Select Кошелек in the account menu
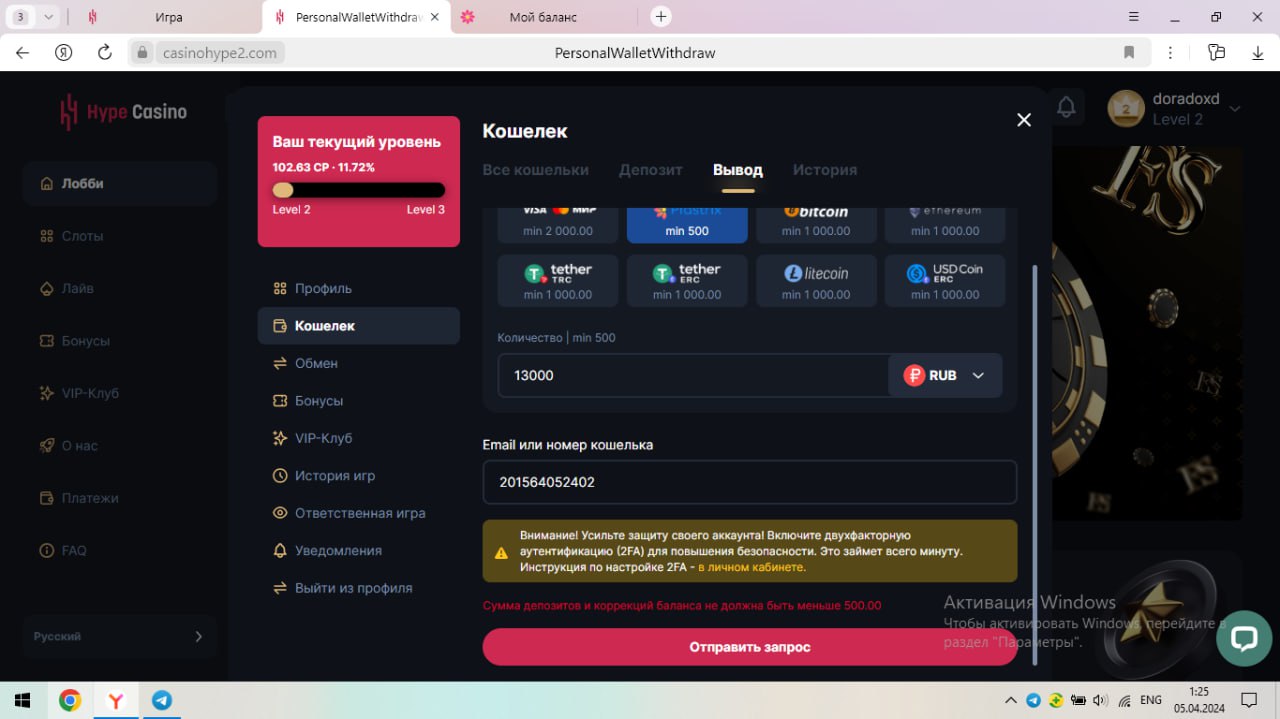Image resolution: width=1280 pixels, height=719 pixels. 358,326
